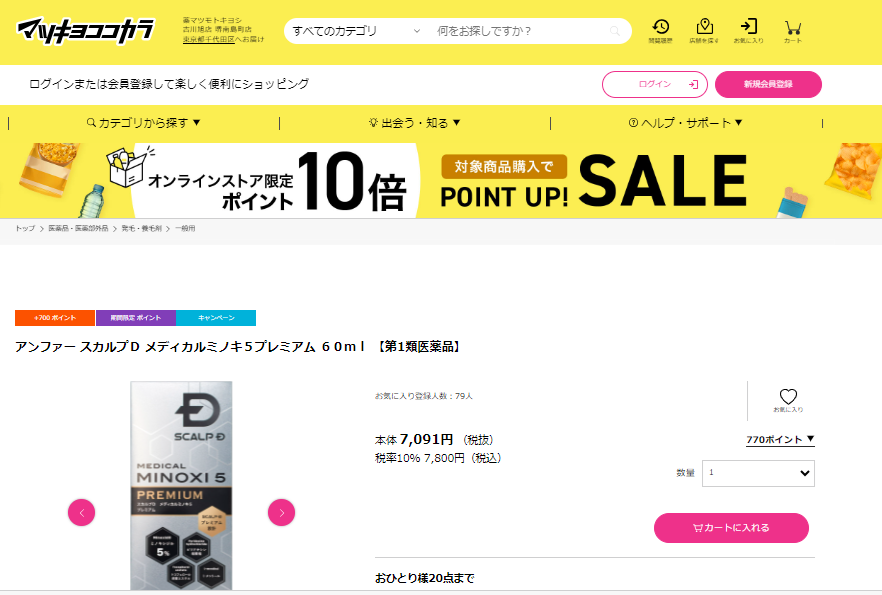Image resolution: width=882 pixels, height=595 pixels.
Task: Open the 数量 quantity selector
Action: (x=758, y=473)
